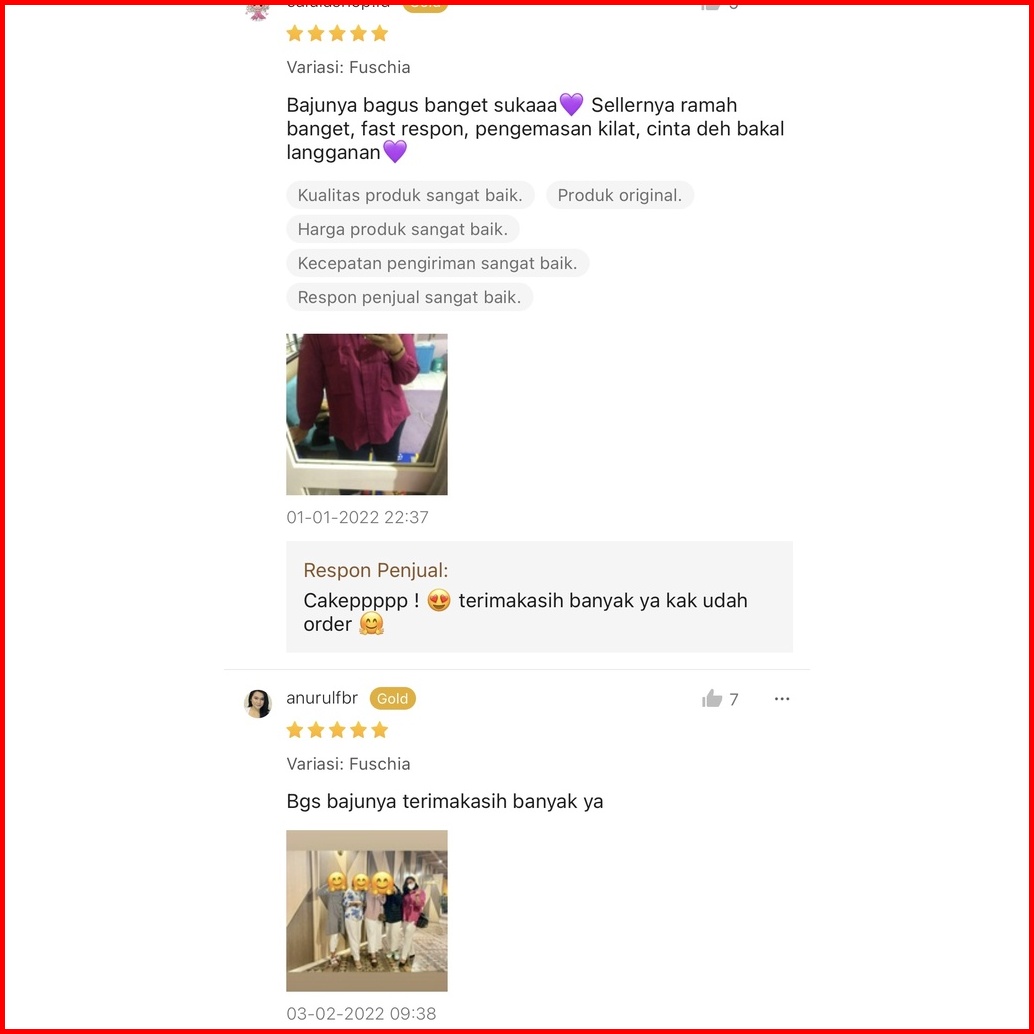Click anurulfbr's five-star rating row
Viewport: 1034px width, 1034px height.
pos(337,730)
